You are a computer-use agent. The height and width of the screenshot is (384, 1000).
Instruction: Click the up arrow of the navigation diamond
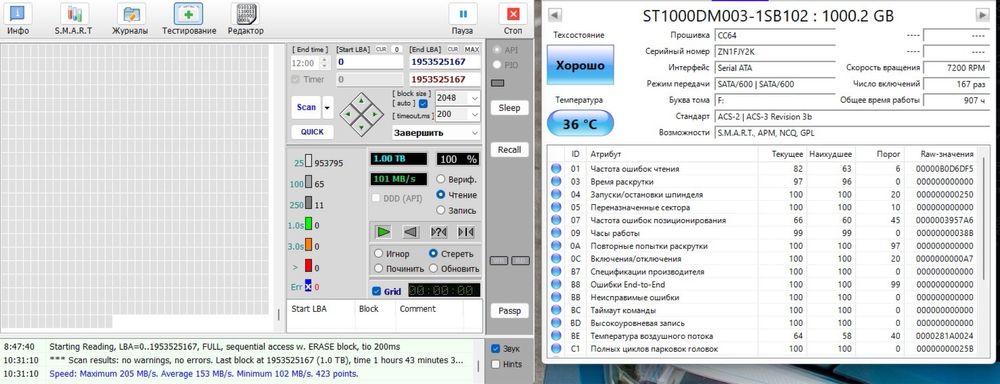[361, 101]
